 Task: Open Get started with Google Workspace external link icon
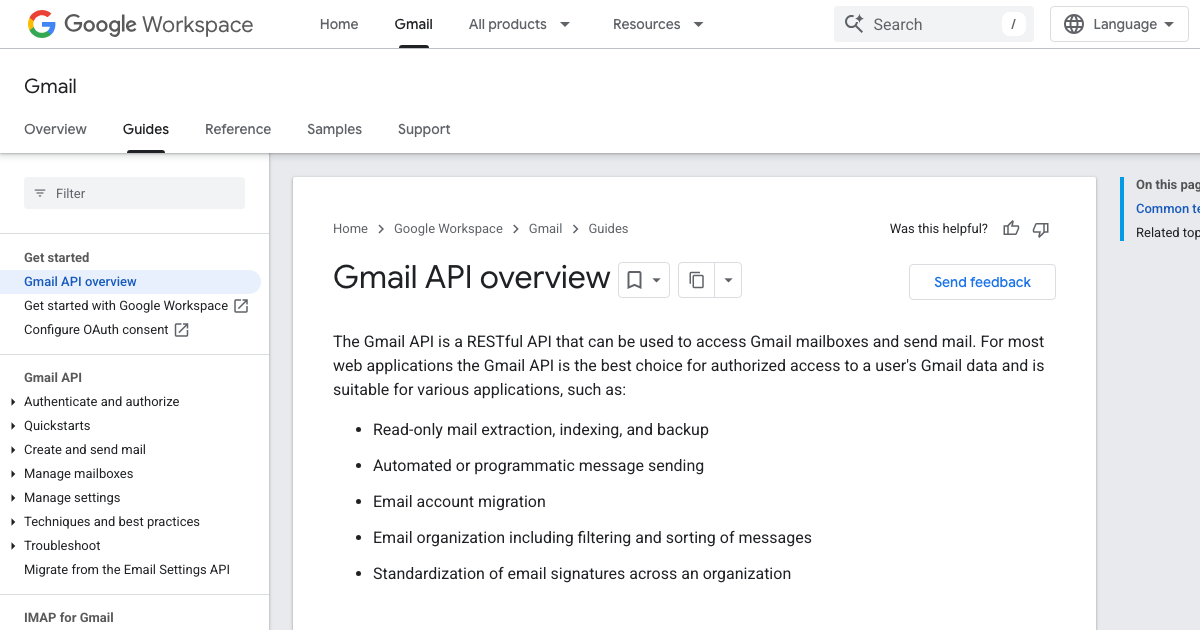pos(239,305)
